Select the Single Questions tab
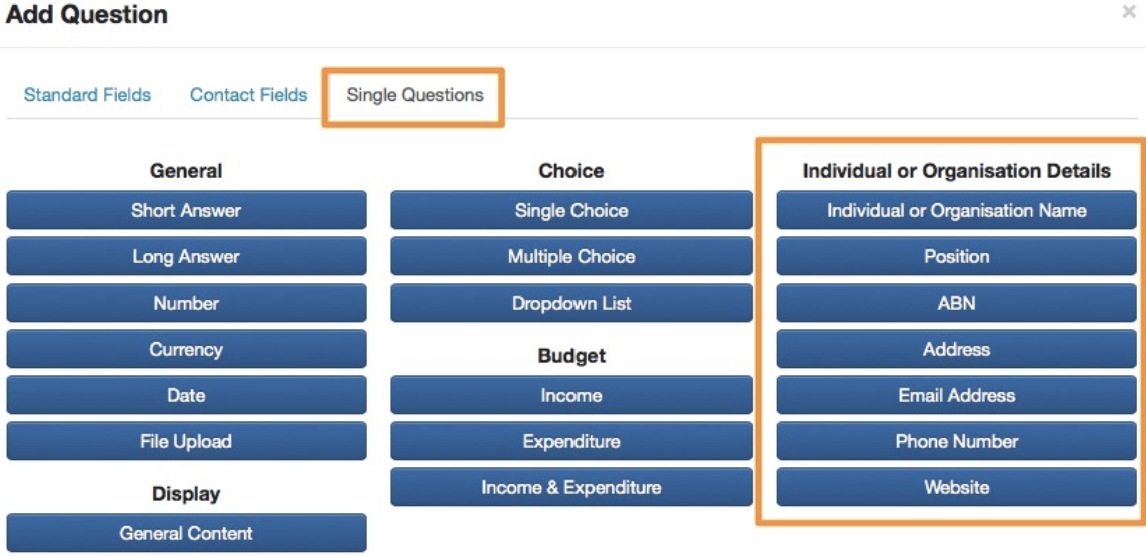This screenshot has width=1146, height=556. click(415, 95)
